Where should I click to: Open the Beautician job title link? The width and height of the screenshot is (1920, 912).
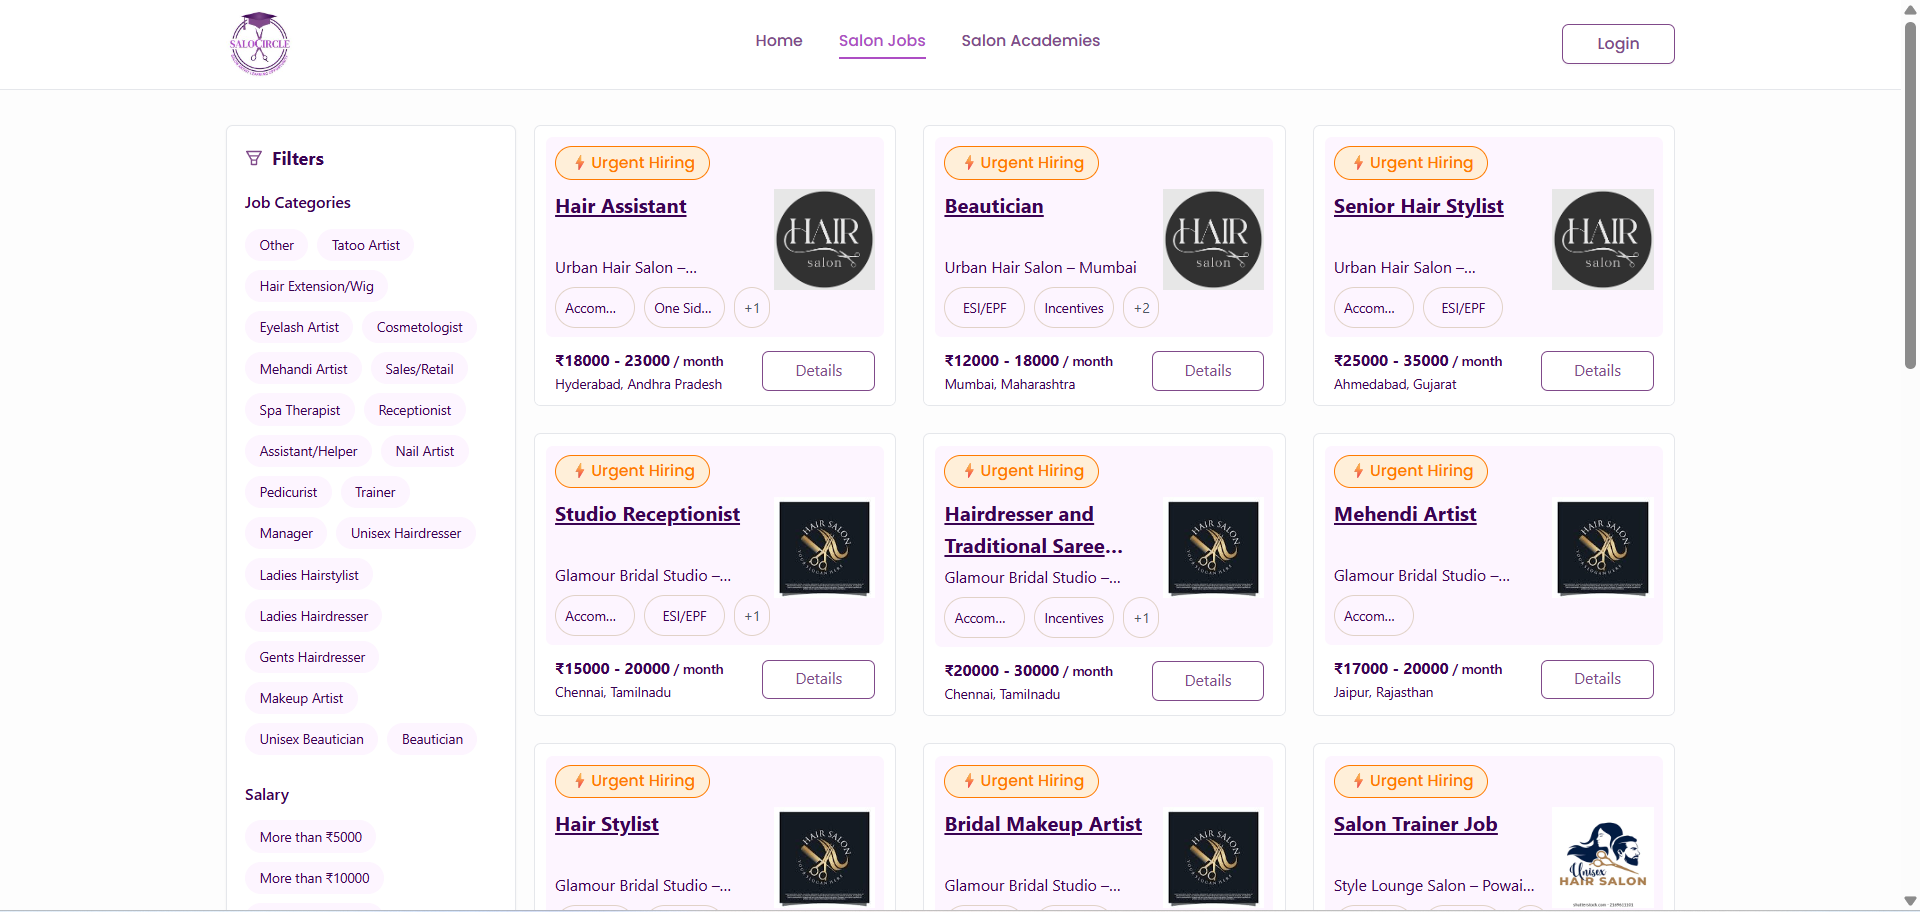(994, 206)
